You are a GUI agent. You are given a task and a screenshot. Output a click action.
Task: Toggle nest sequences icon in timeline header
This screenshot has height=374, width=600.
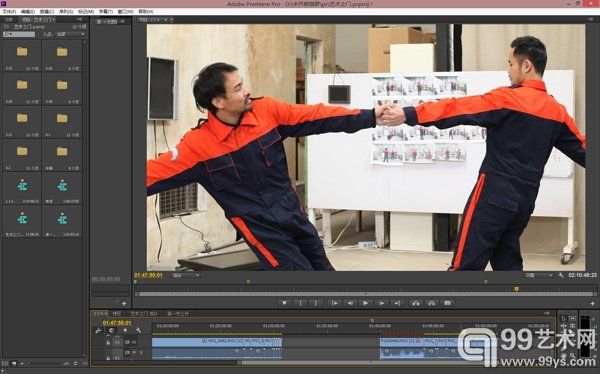(x=98, y=330)
